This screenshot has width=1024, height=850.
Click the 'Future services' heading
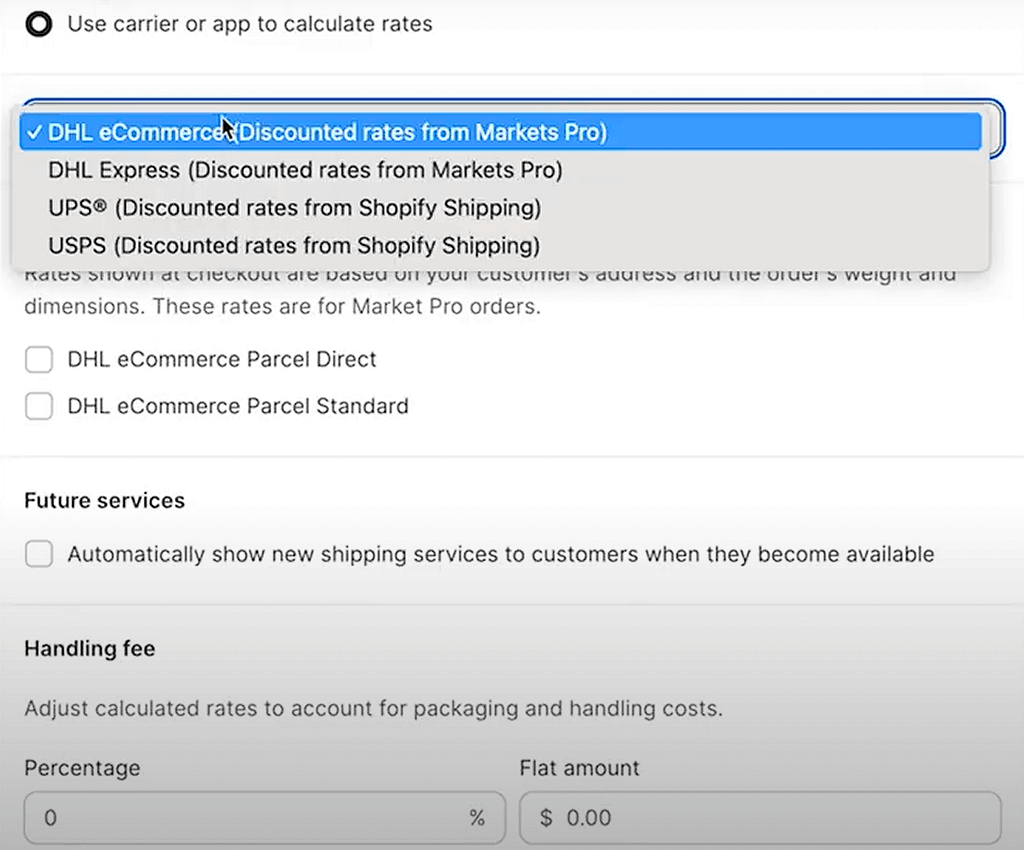[104, 501]
